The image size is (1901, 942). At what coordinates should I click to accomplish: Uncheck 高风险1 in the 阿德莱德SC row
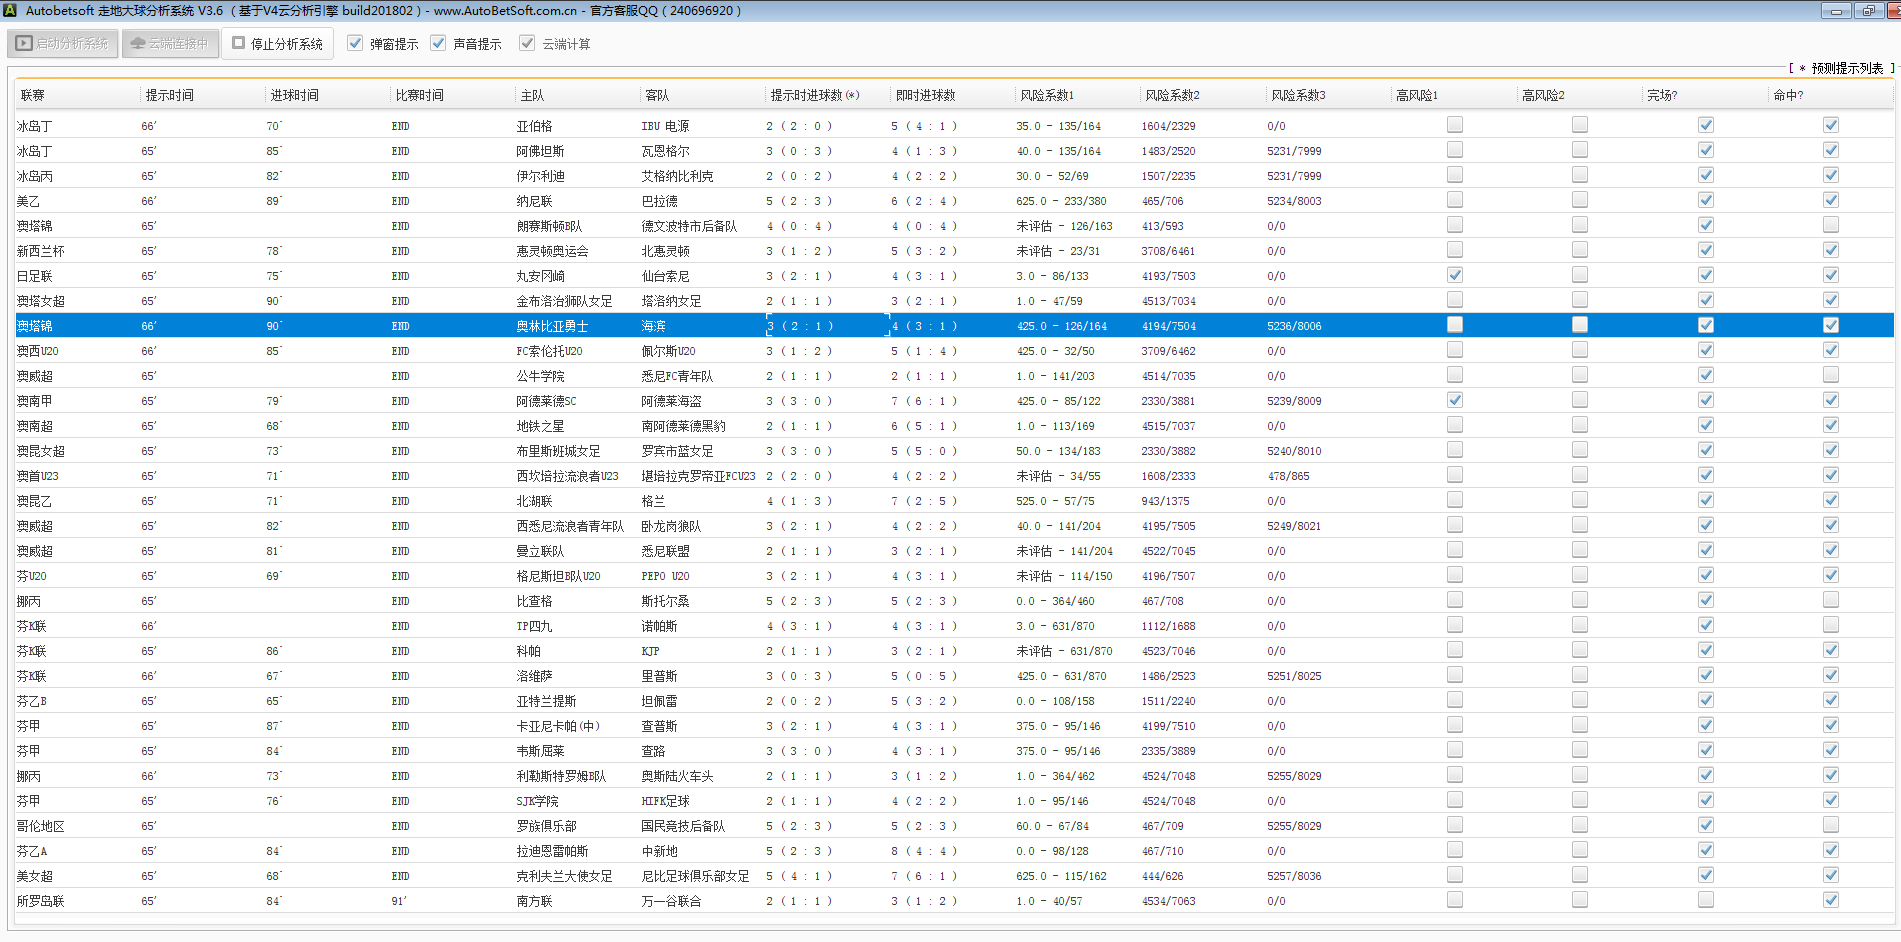tap(1455, 400)
